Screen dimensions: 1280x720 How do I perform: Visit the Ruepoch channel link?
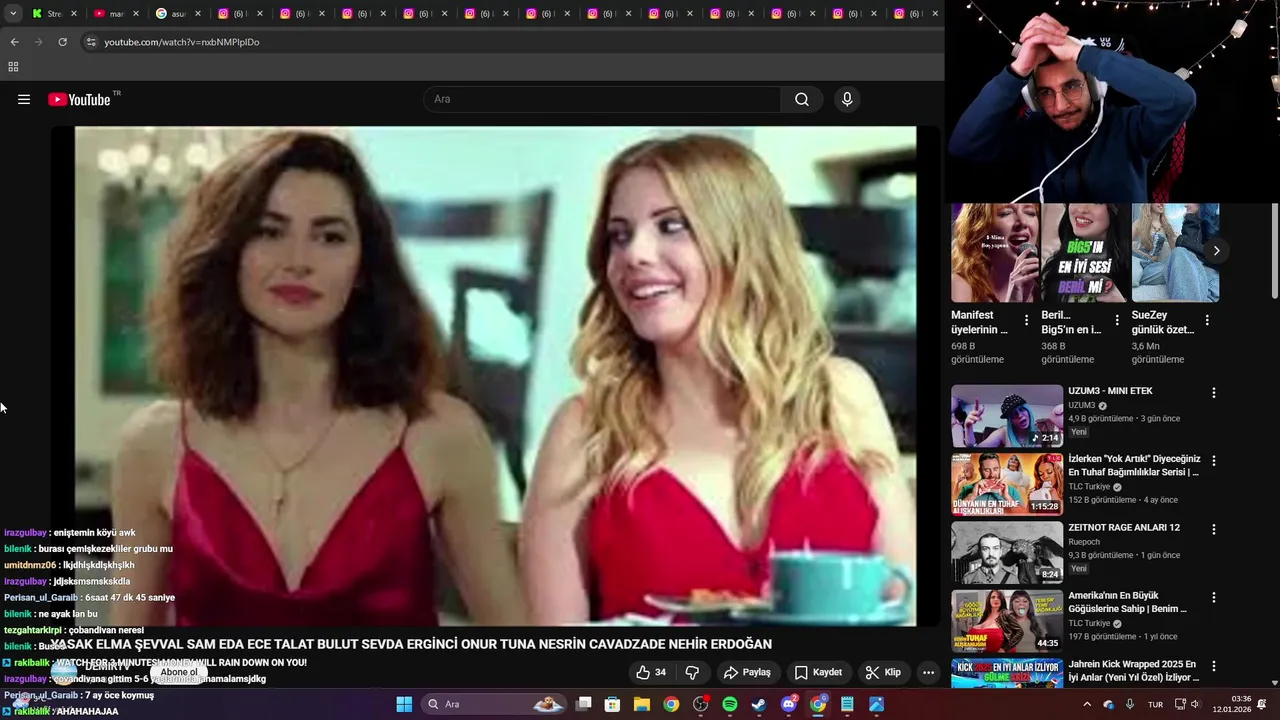(x=1086, y=542)
